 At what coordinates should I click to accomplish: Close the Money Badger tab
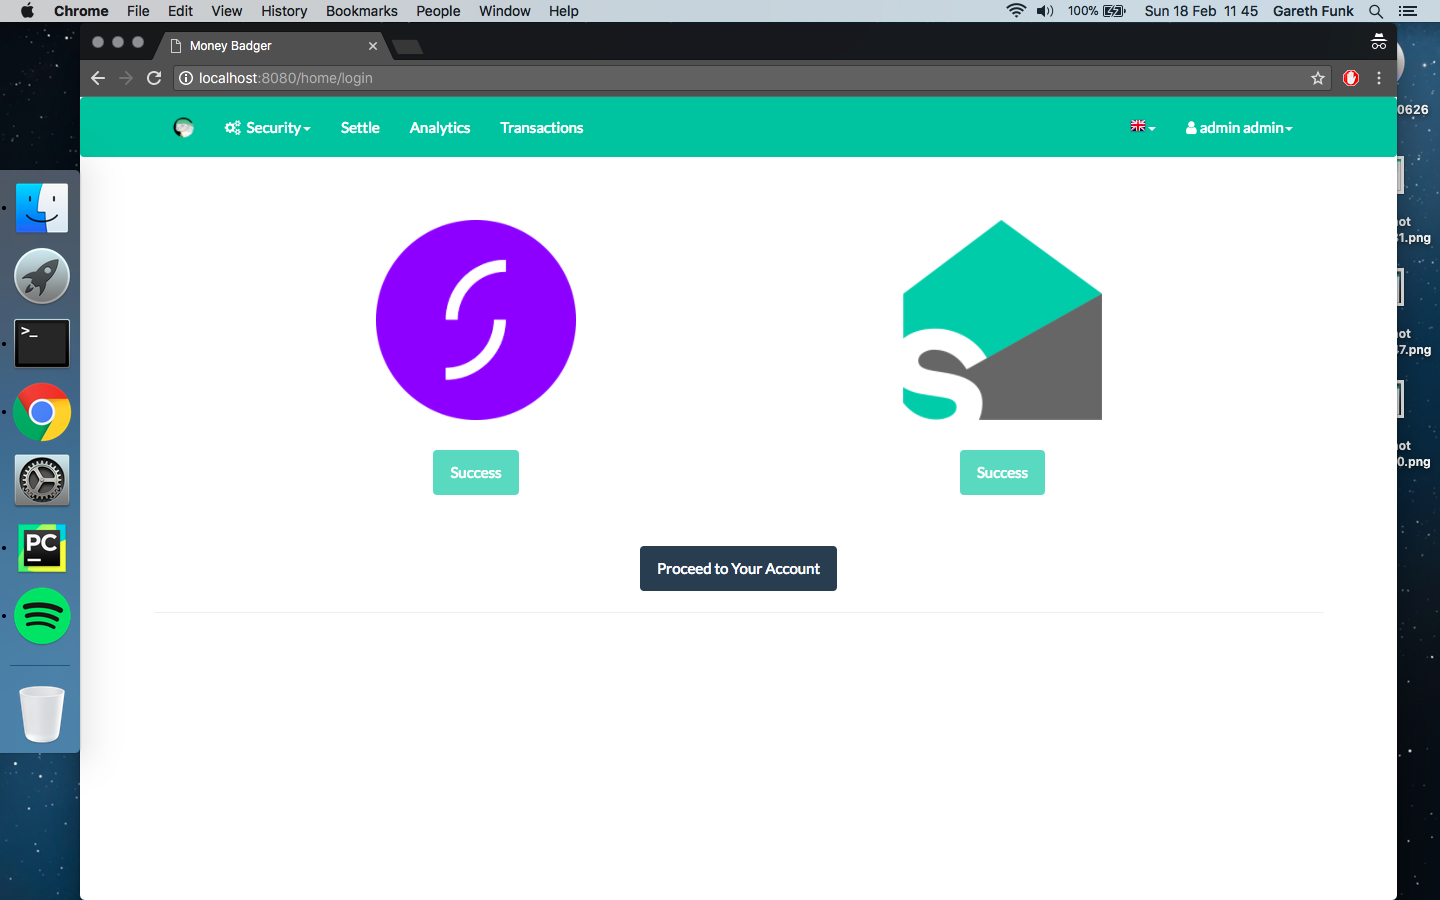click(x=373, y=46)
